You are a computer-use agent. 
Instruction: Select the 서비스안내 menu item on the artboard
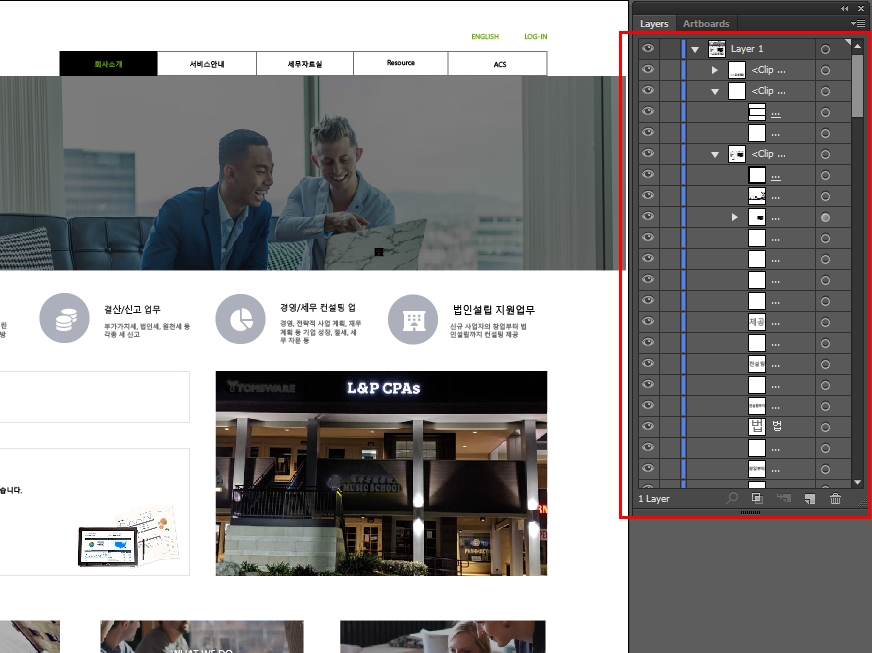(207, 64)
